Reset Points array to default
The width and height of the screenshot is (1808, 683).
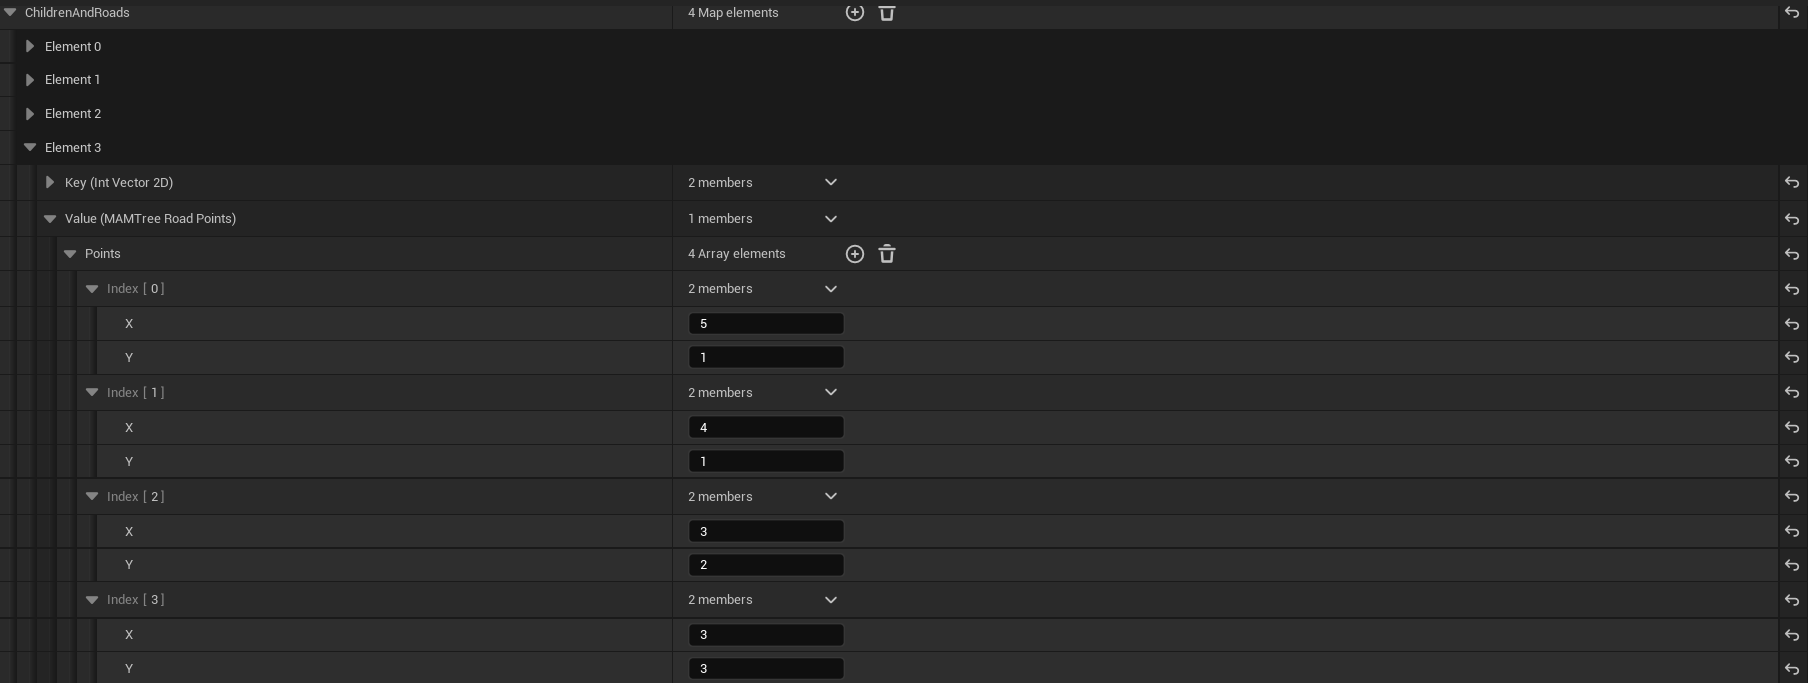coord(1792,254)
